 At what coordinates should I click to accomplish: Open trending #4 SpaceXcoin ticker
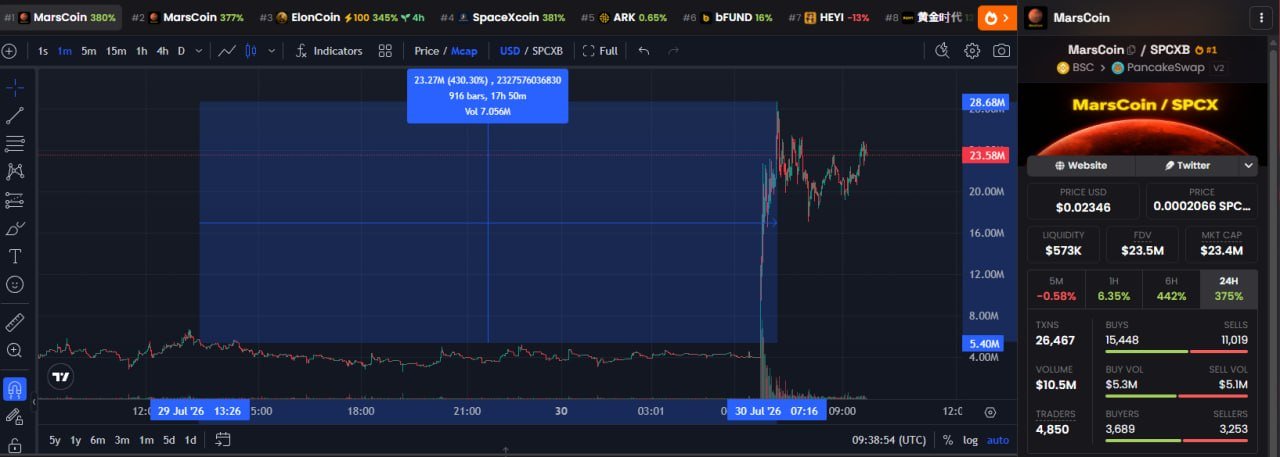coord(504,18)
